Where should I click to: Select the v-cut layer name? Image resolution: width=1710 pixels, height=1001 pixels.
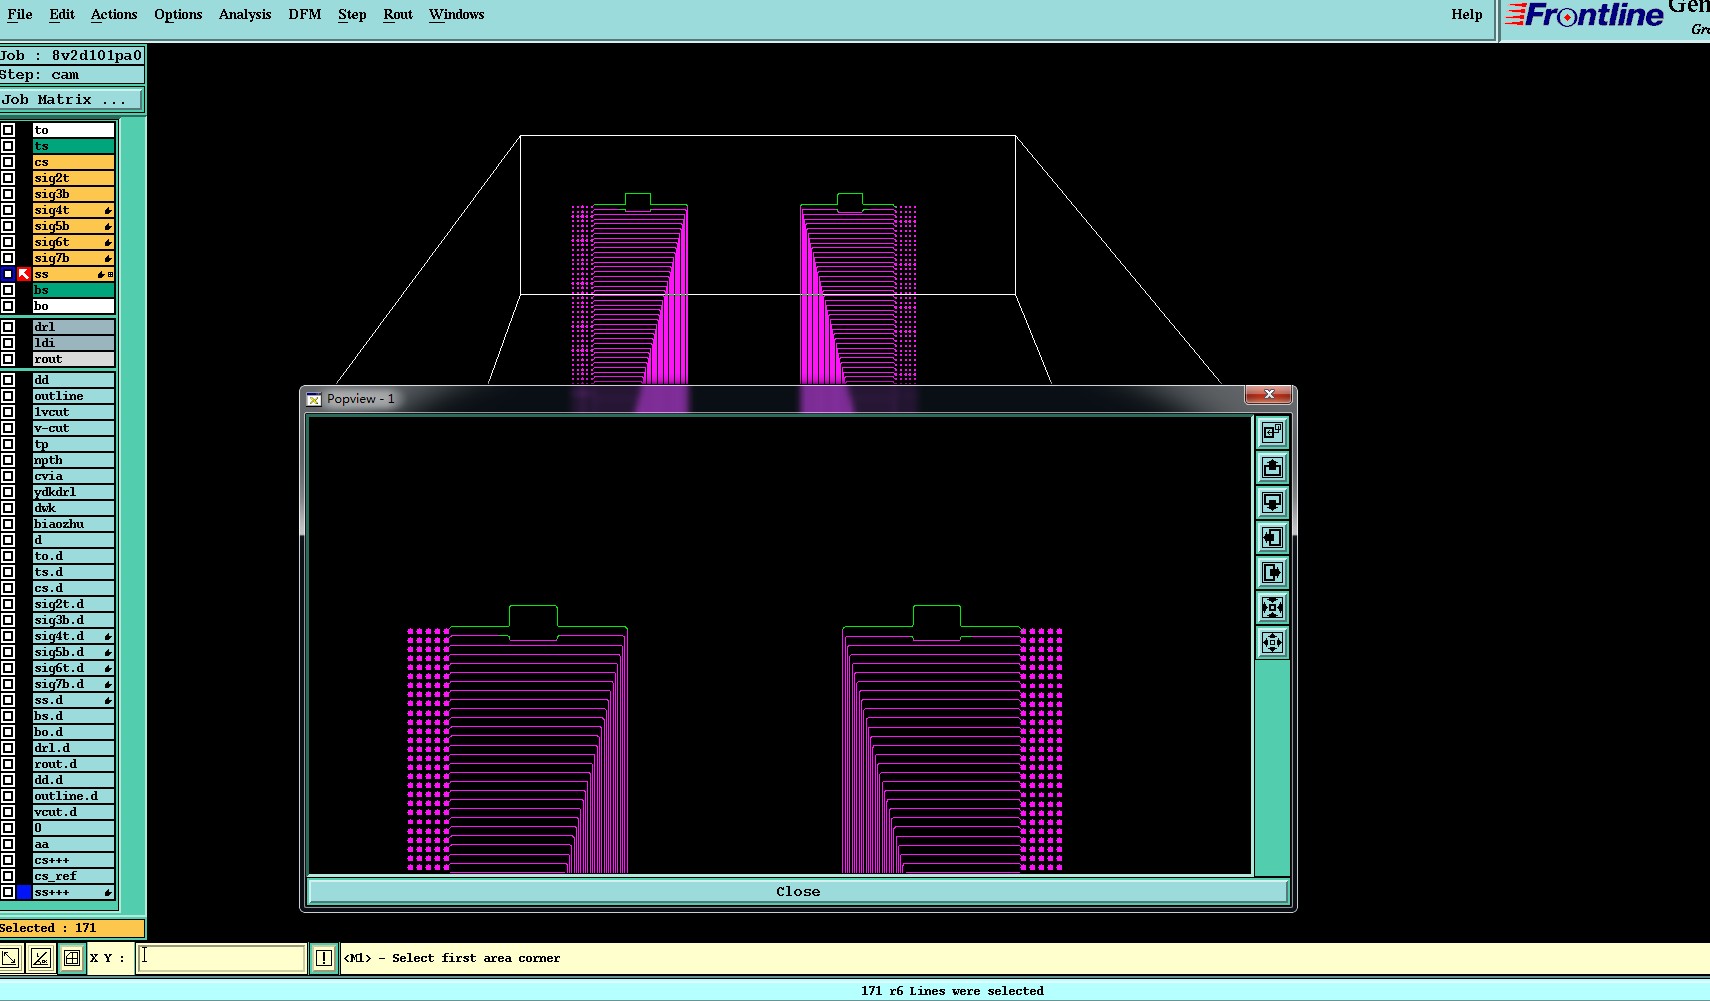74,428
